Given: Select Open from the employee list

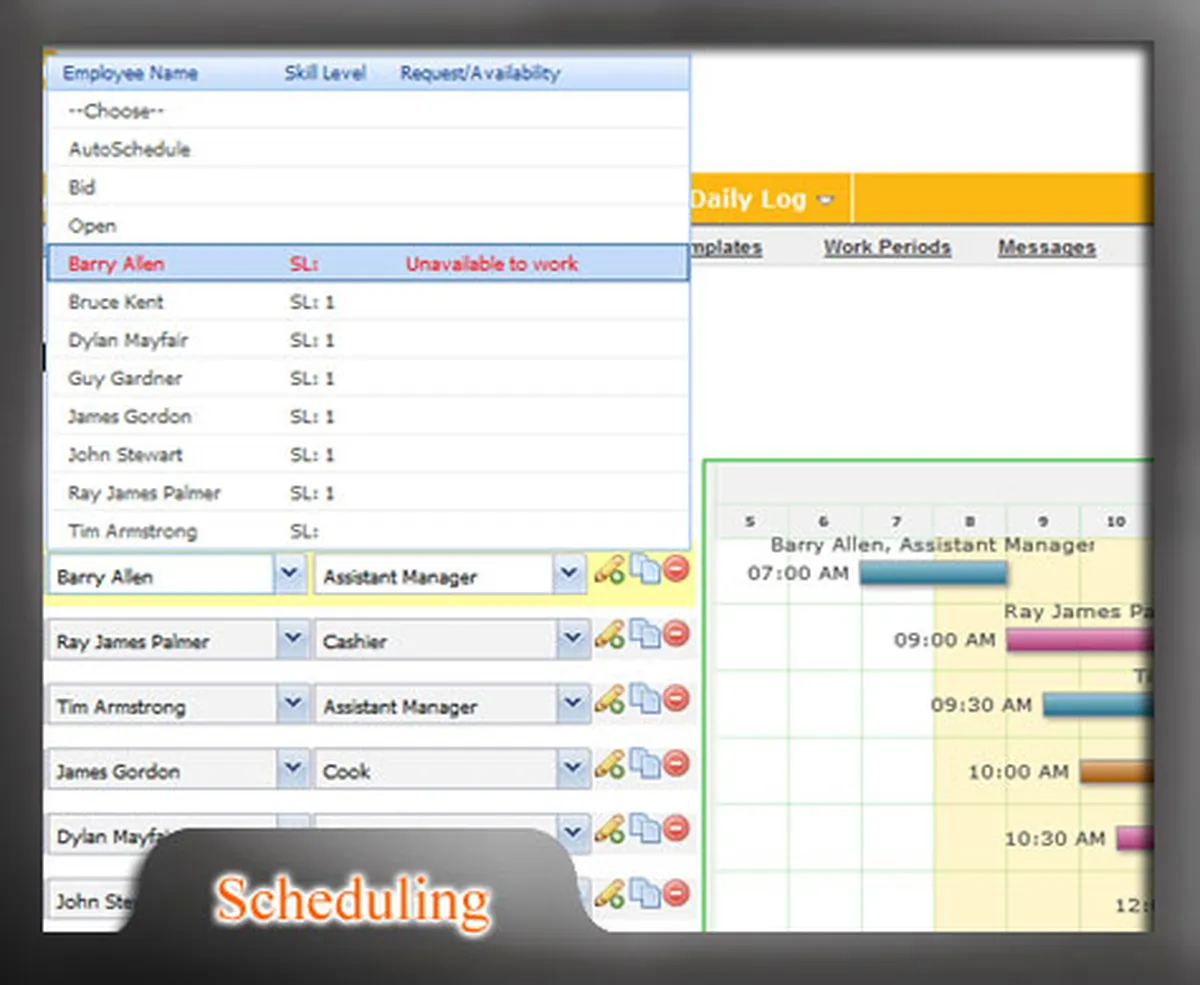Looking at the screenshot, I should (369, 225).
